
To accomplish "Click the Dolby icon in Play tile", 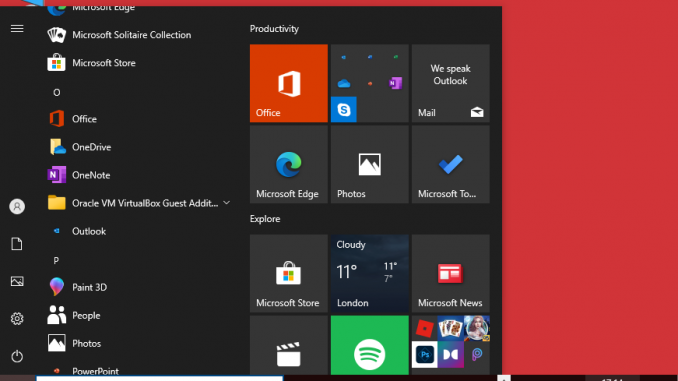I will coord(451,355).
